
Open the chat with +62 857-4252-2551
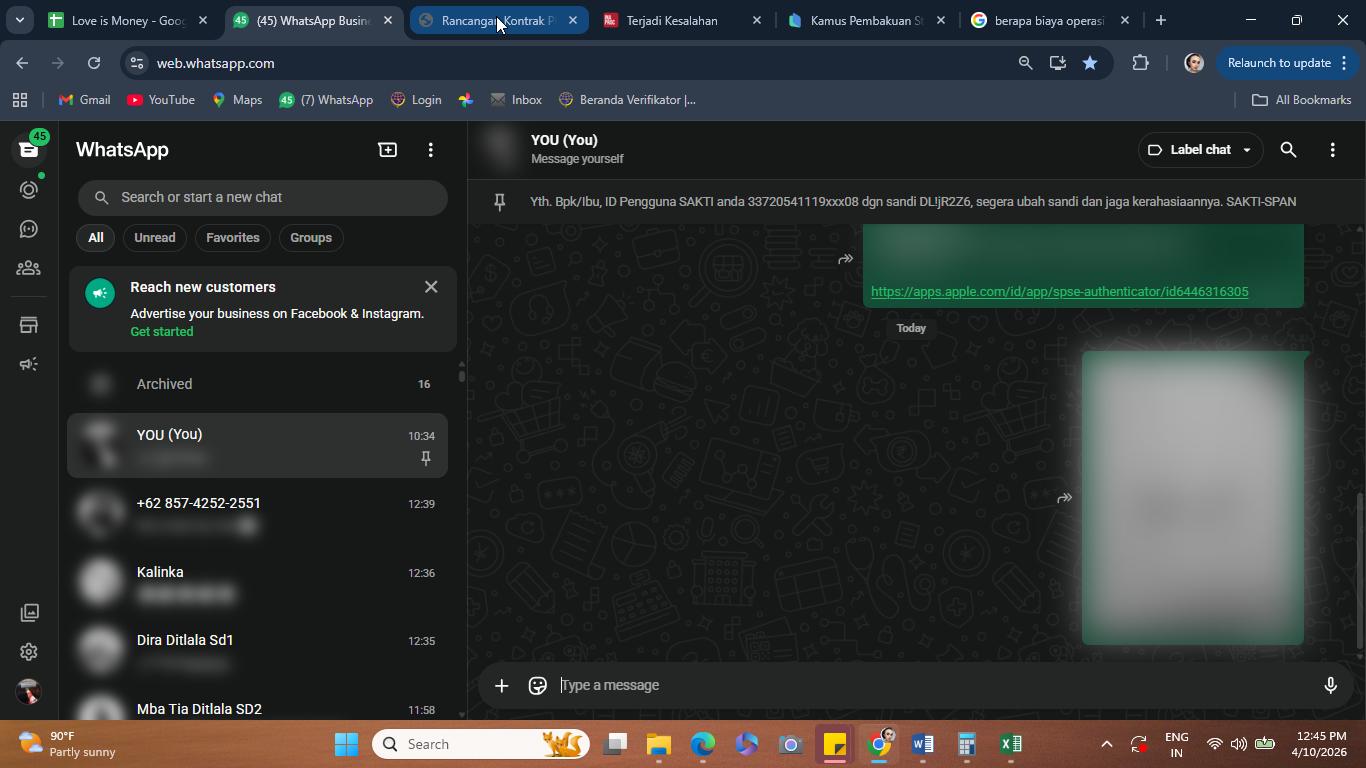pyautogui.click(x=258, y=514)
